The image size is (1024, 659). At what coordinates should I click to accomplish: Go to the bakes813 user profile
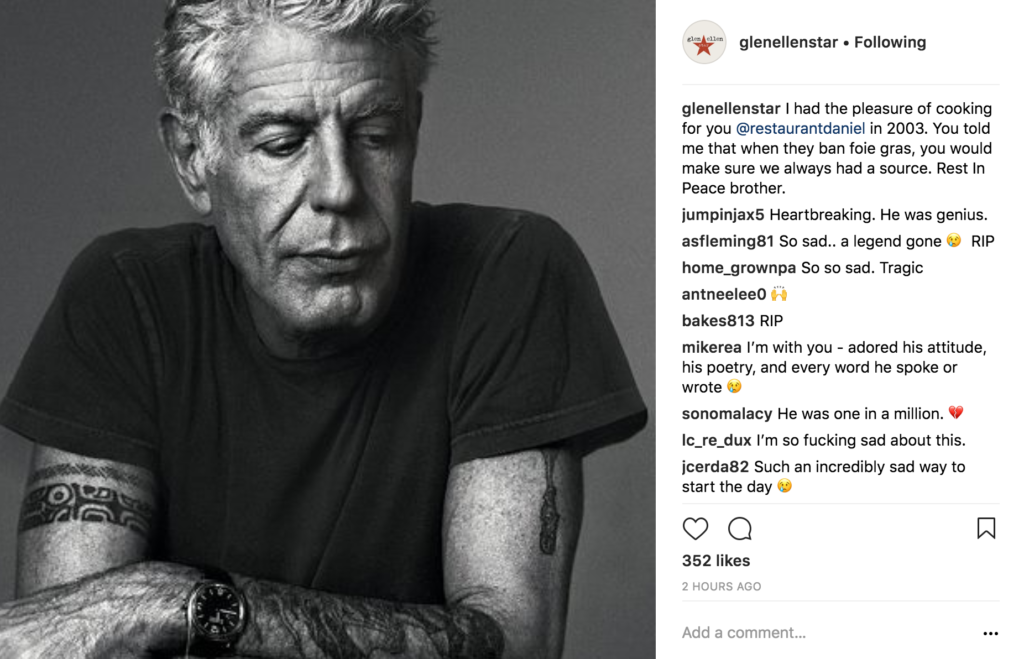click(x=718, y=321)
